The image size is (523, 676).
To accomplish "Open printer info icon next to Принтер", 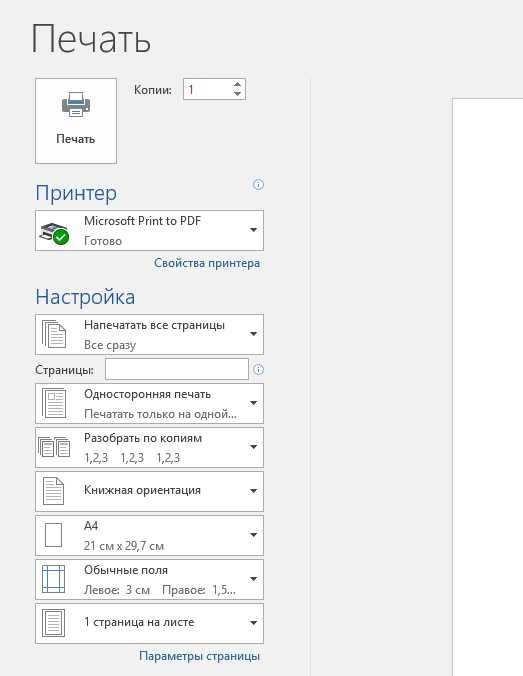I will coord(258,185).
